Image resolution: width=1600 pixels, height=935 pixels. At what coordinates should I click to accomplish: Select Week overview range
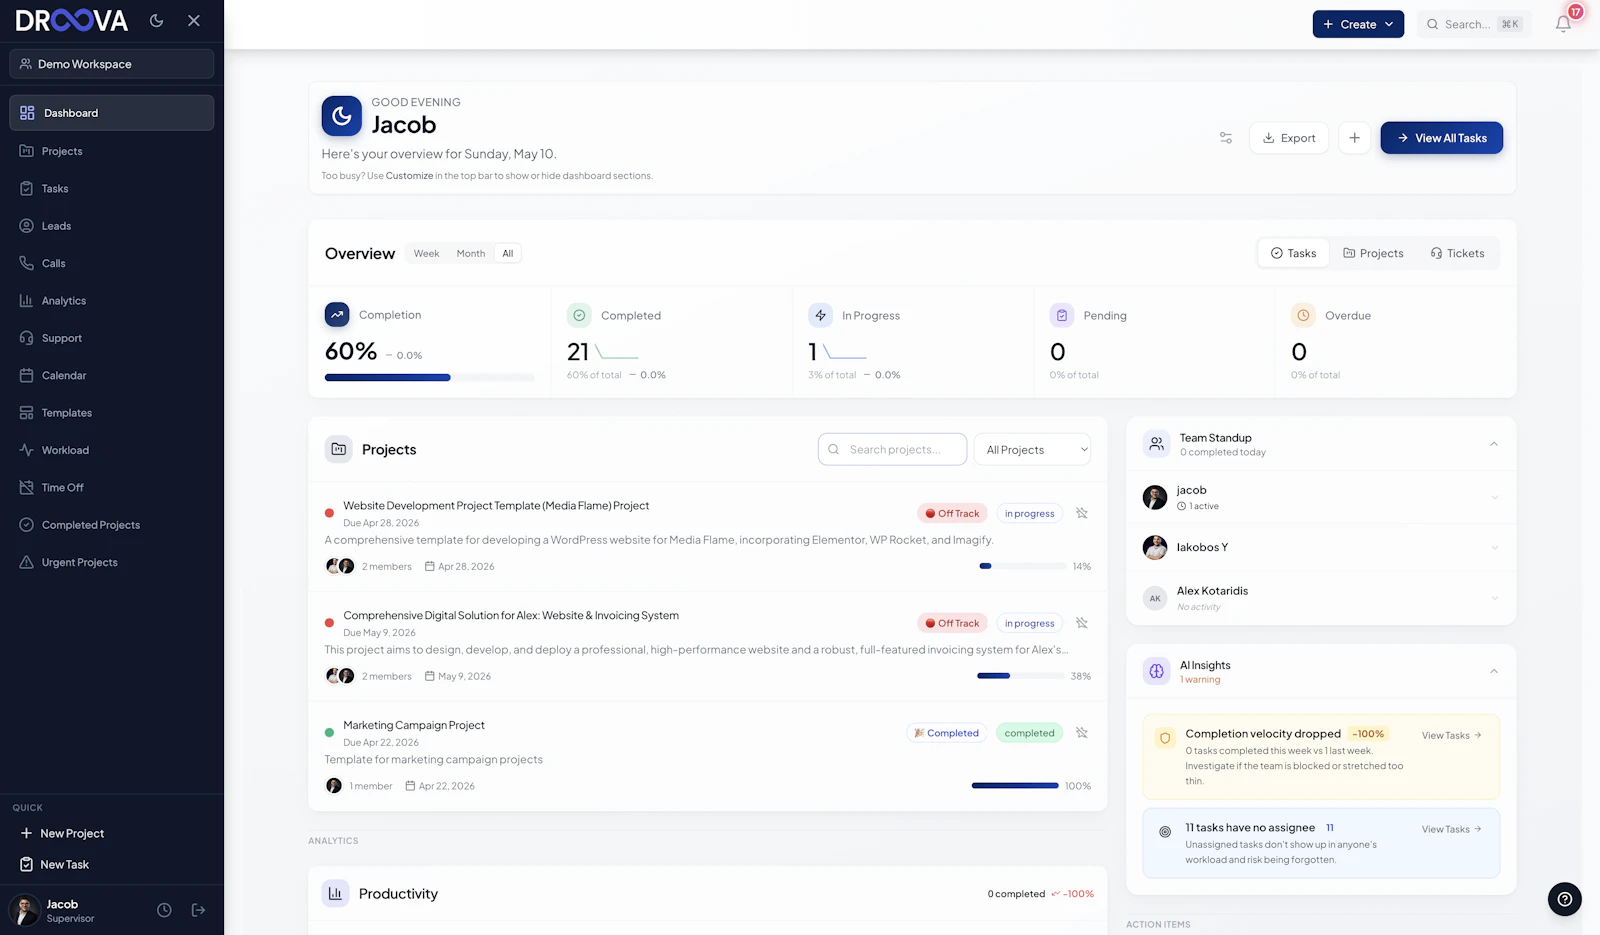[x=426, y=254]
